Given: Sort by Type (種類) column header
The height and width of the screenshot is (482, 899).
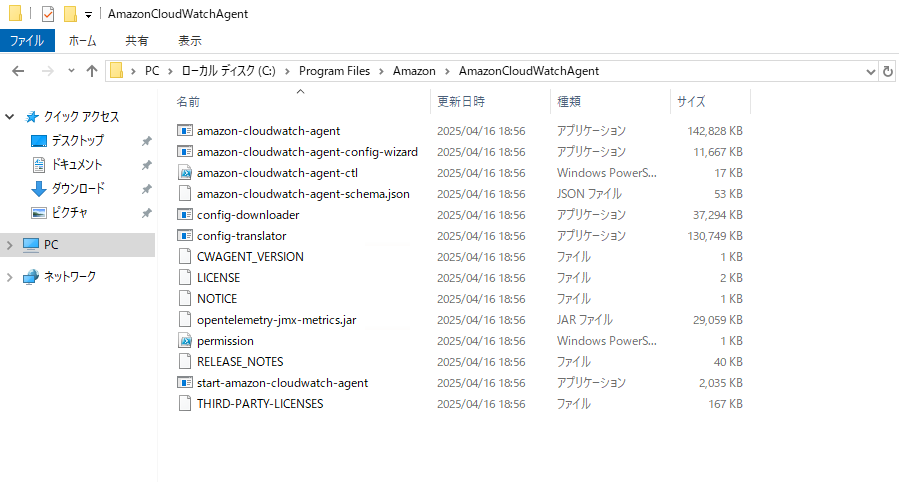Looking at the screenshot, I should click(610, 101).
